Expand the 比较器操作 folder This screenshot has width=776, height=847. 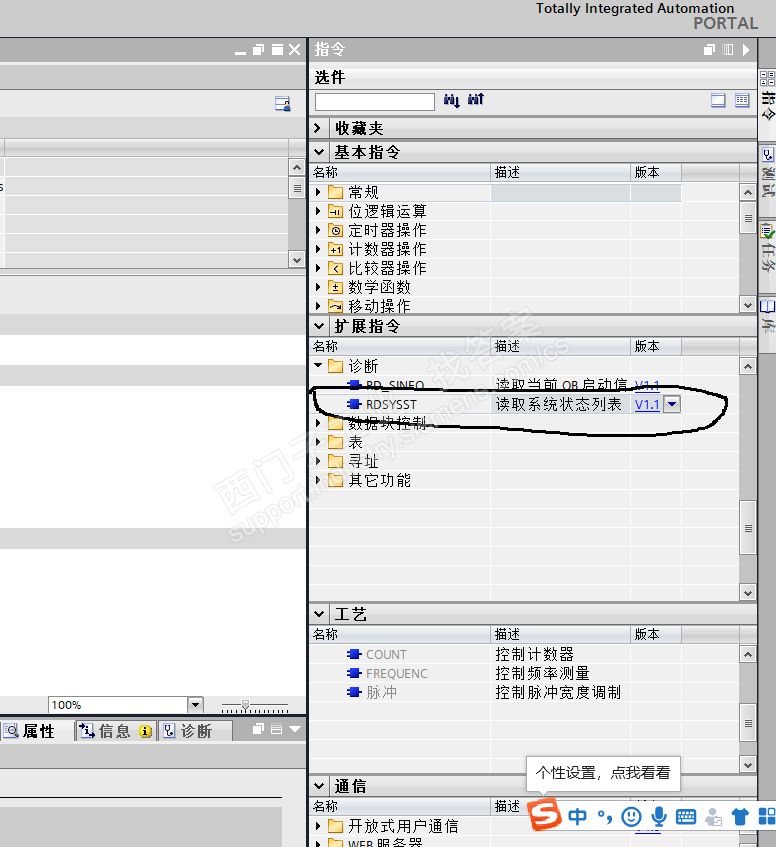click(318, 268)
